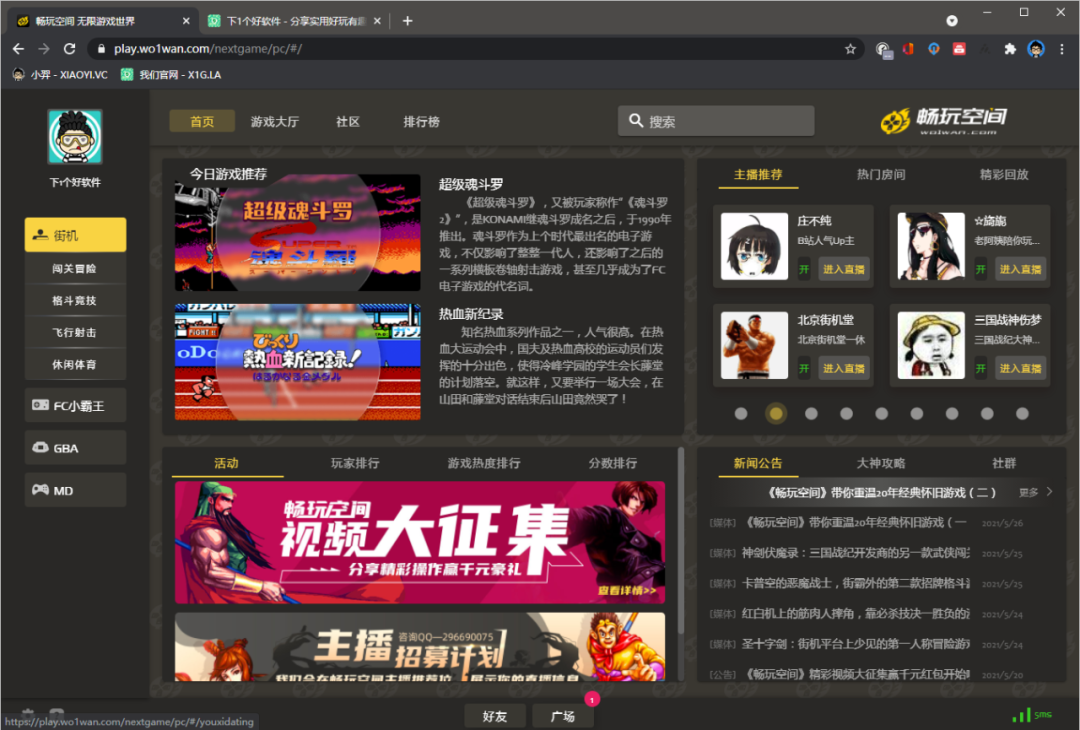The width and height of the screenshot is (1080, 730).
Task: Enter 庄不纯's live stream
Action: pyautogui.click(x=844, y=269)
